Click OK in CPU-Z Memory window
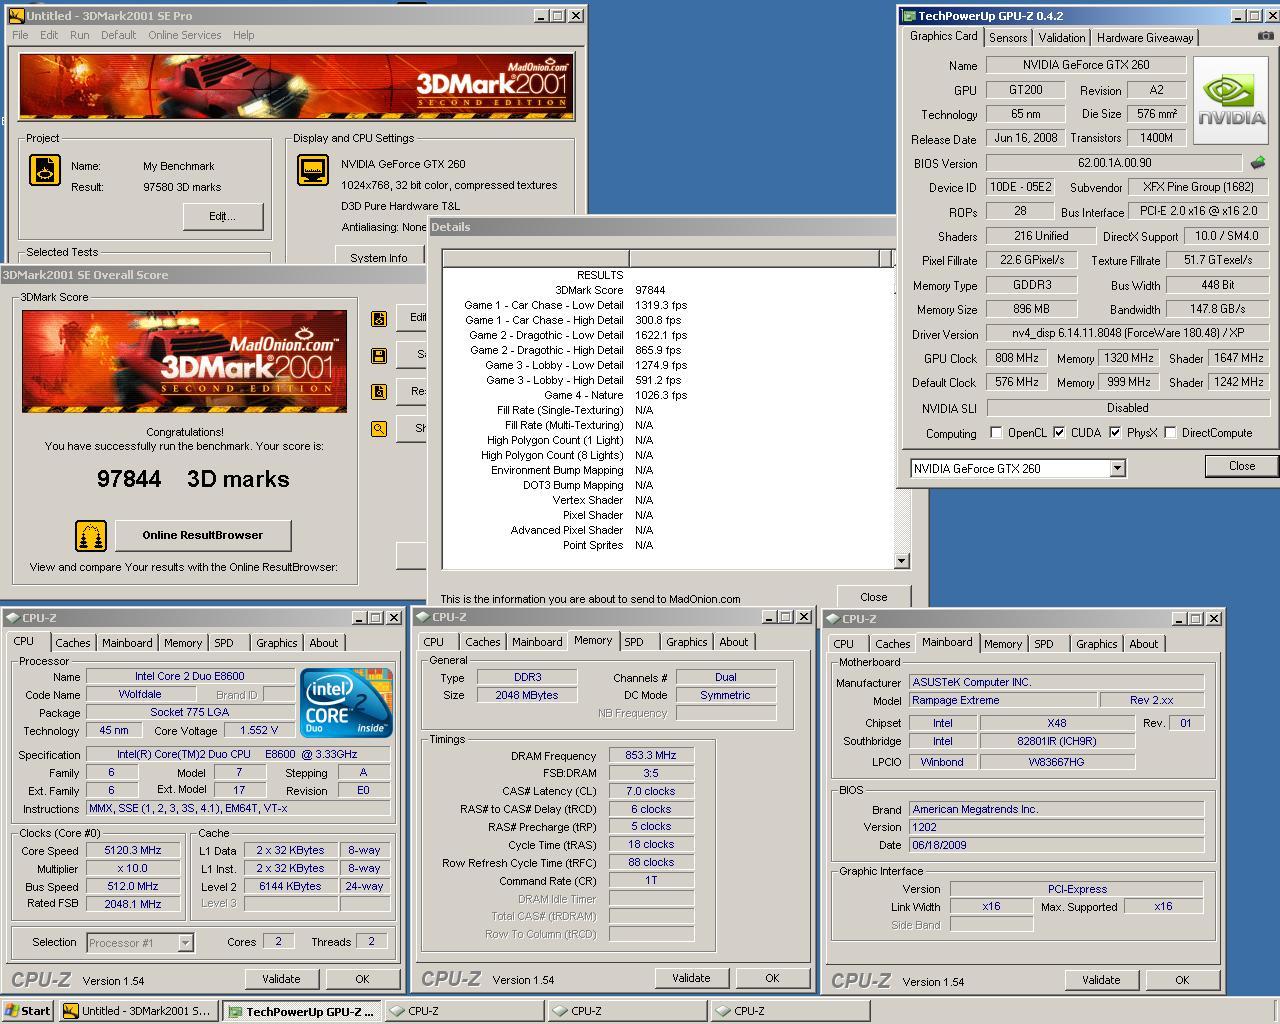 tap(772, 978)
